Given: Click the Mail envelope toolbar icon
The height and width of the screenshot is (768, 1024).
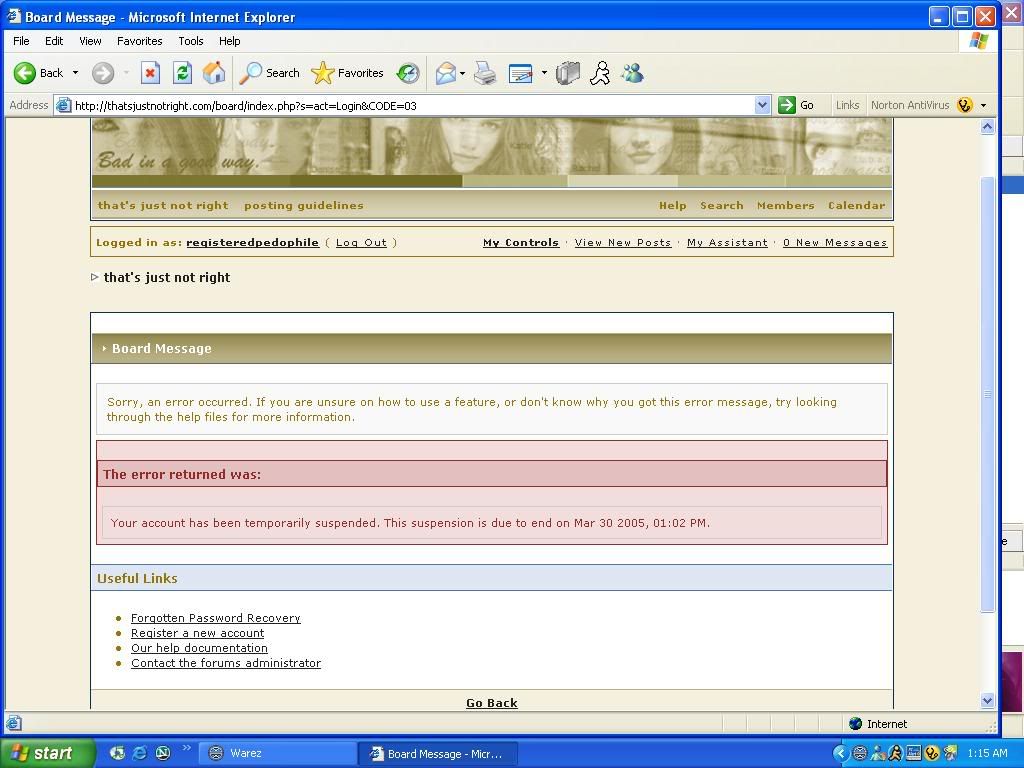Looking at the screenshot, I should [x=445, y=73].
